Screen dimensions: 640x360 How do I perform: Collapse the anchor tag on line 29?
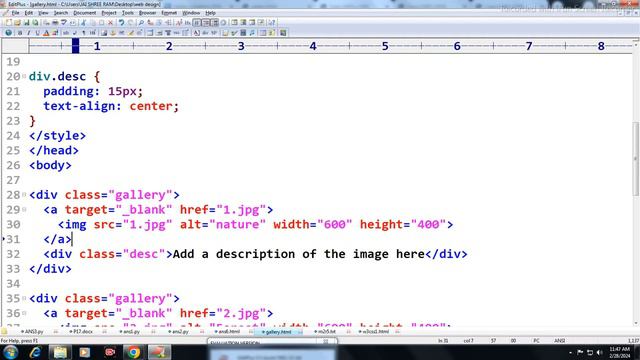pos(24,209)
